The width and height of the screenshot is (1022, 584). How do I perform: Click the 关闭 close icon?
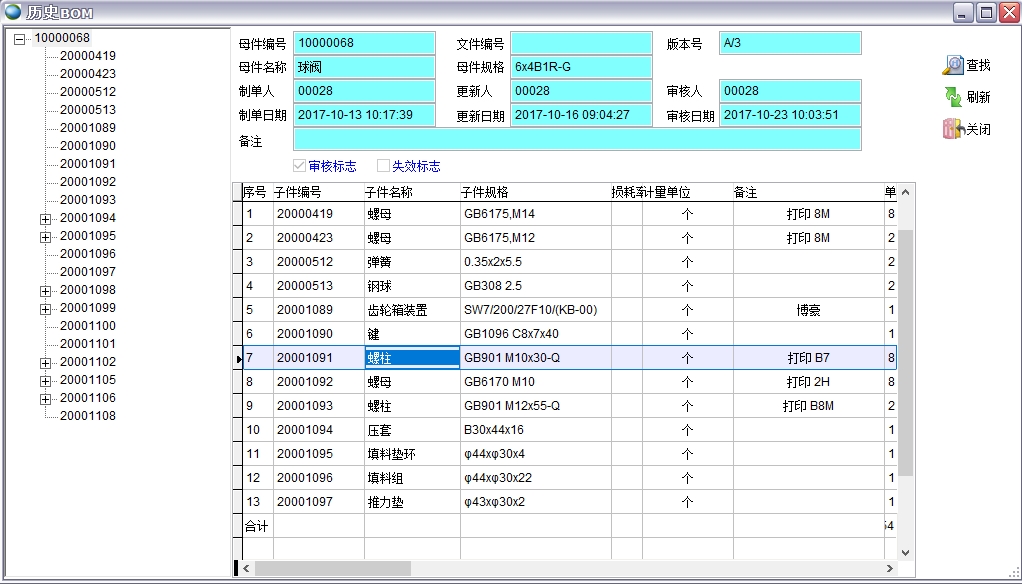tap(953, 129)
